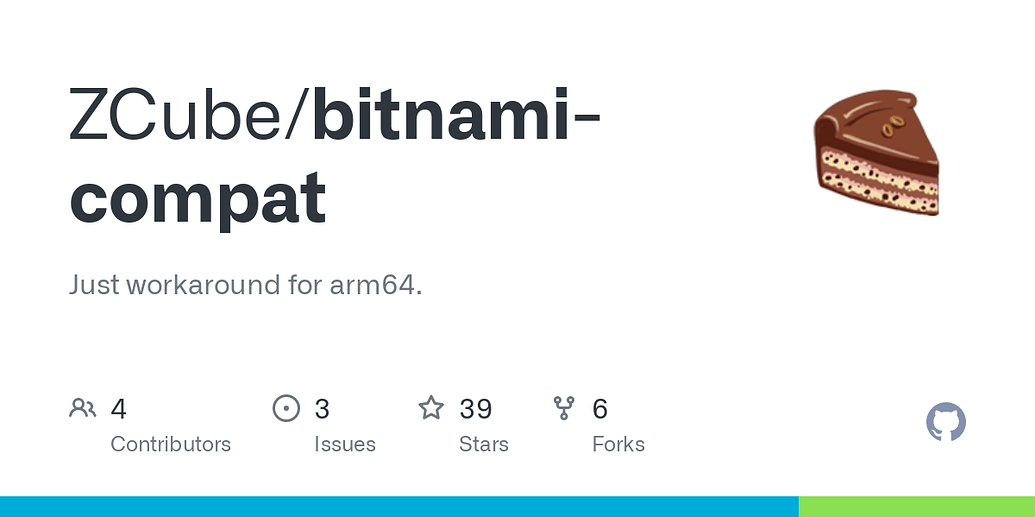Image resolution: width=1035 pixels, height=517 pixels.
Task: Click the chocolate cake slice image
Action: [876, 153]
